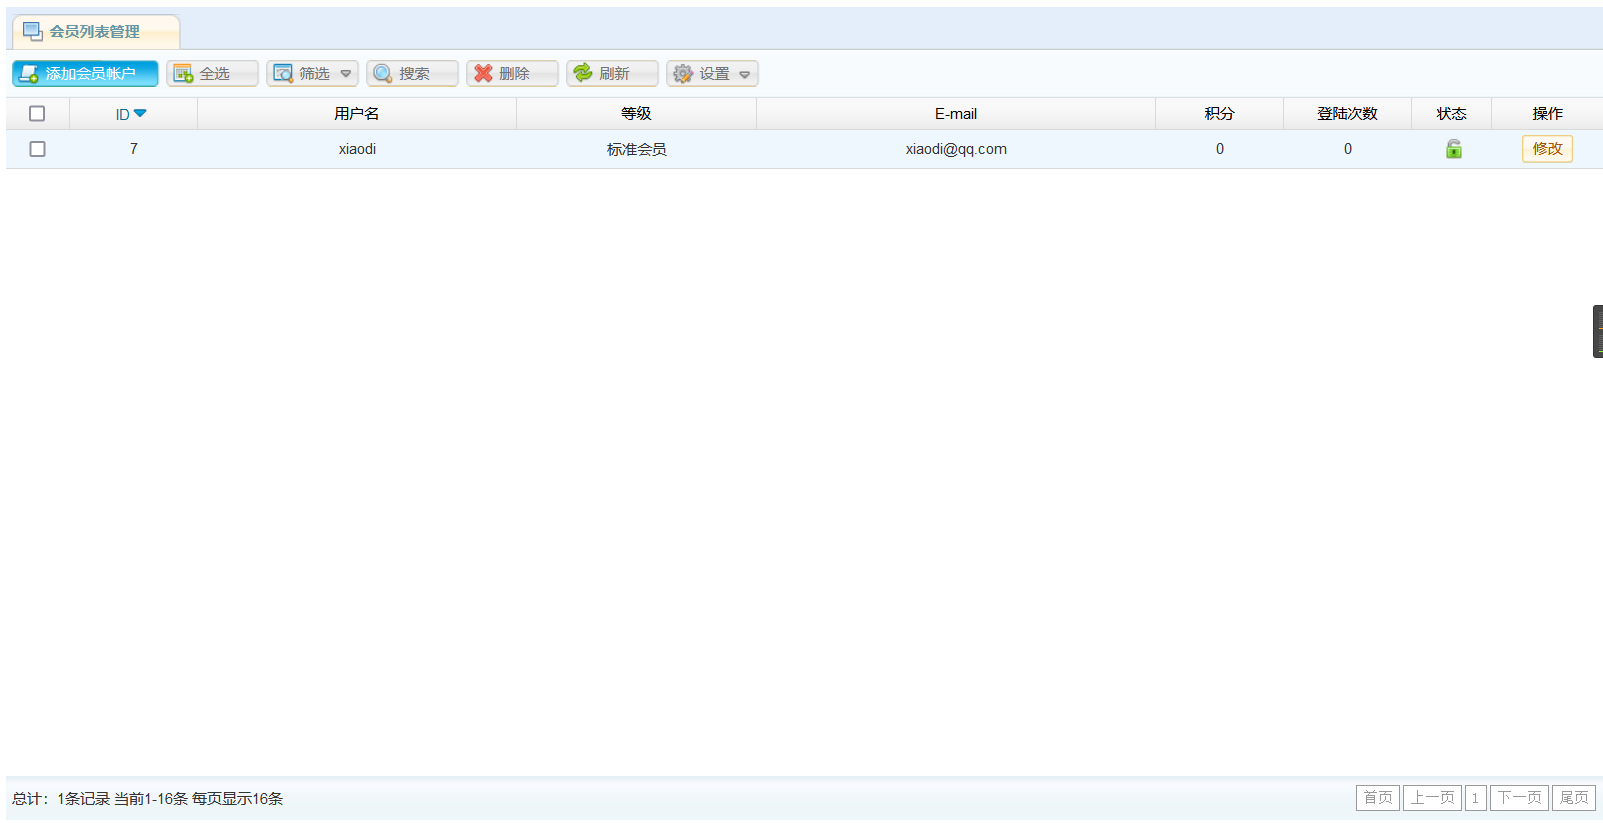The height and width of the screenshot is (823, 1603).
Task: Open the 会员列表管理 tab
Action: click(95, 32)
